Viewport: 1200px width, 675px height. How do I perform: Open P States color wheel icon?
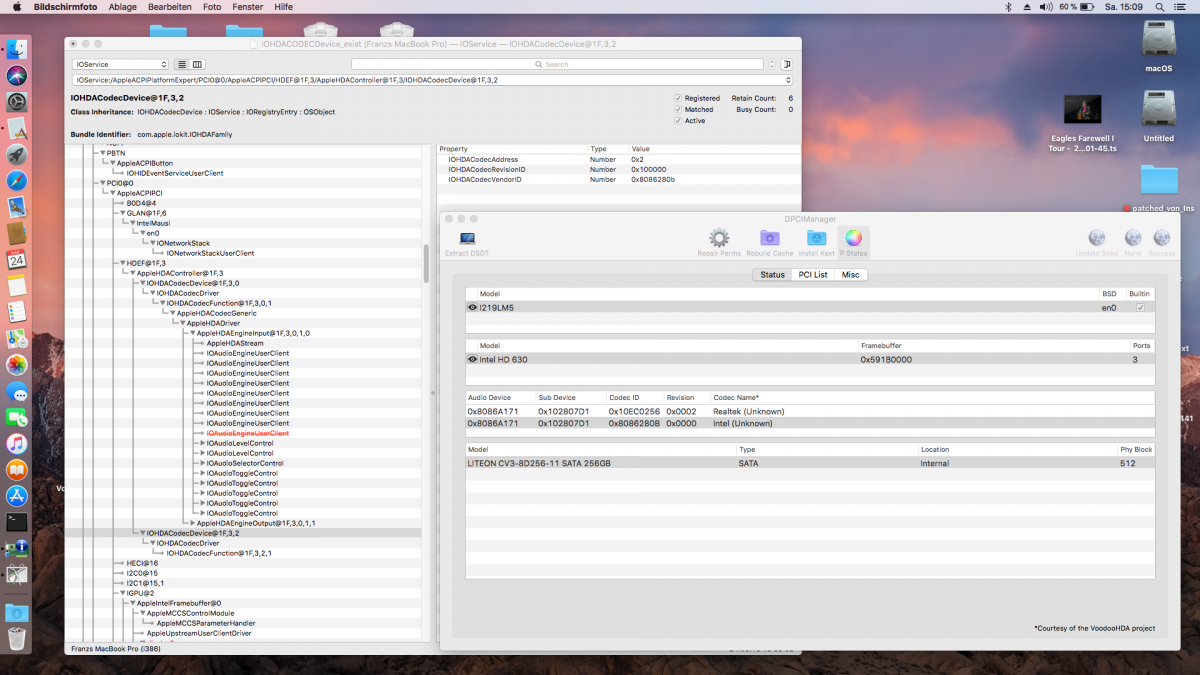(x=853, y=240)
